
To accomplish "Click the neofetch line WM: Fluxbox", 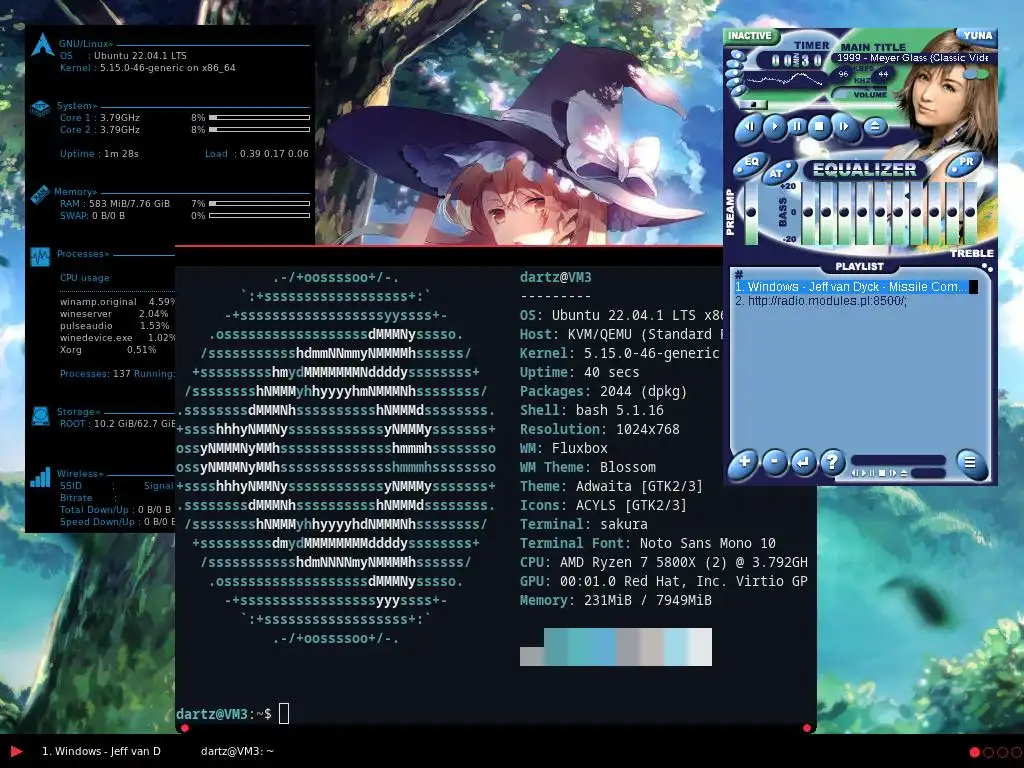I will click(564, 448).
